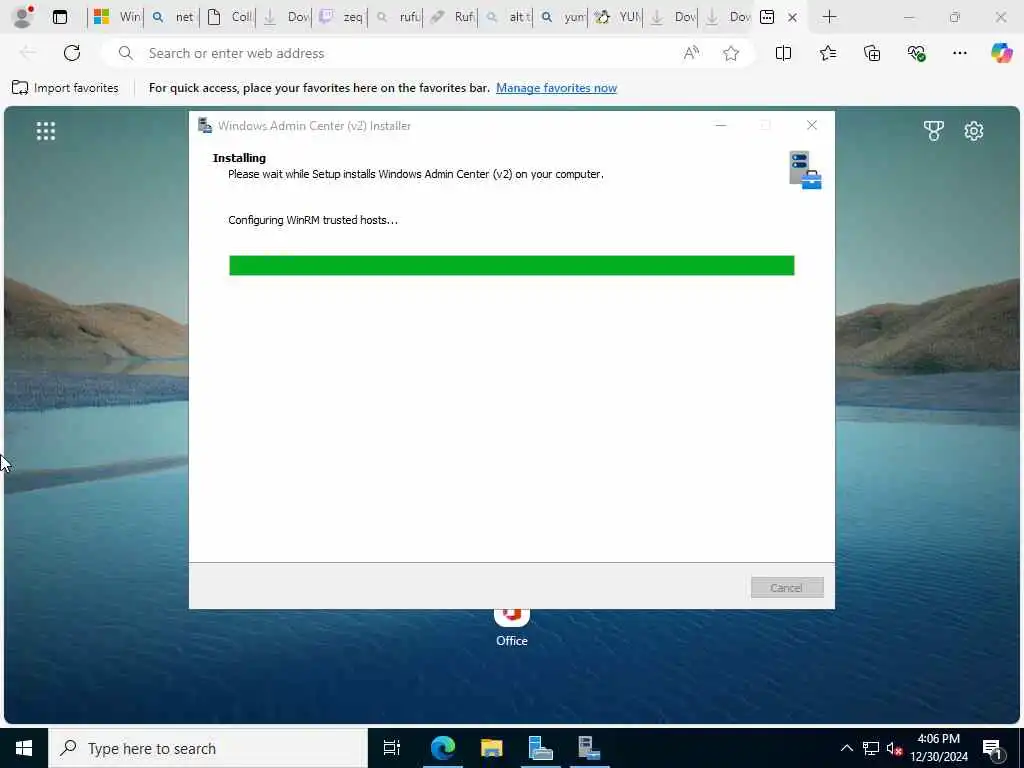Open the muted volume tray icon
This screenshot has height=768, width=1024.
click(x=894, y=748)
